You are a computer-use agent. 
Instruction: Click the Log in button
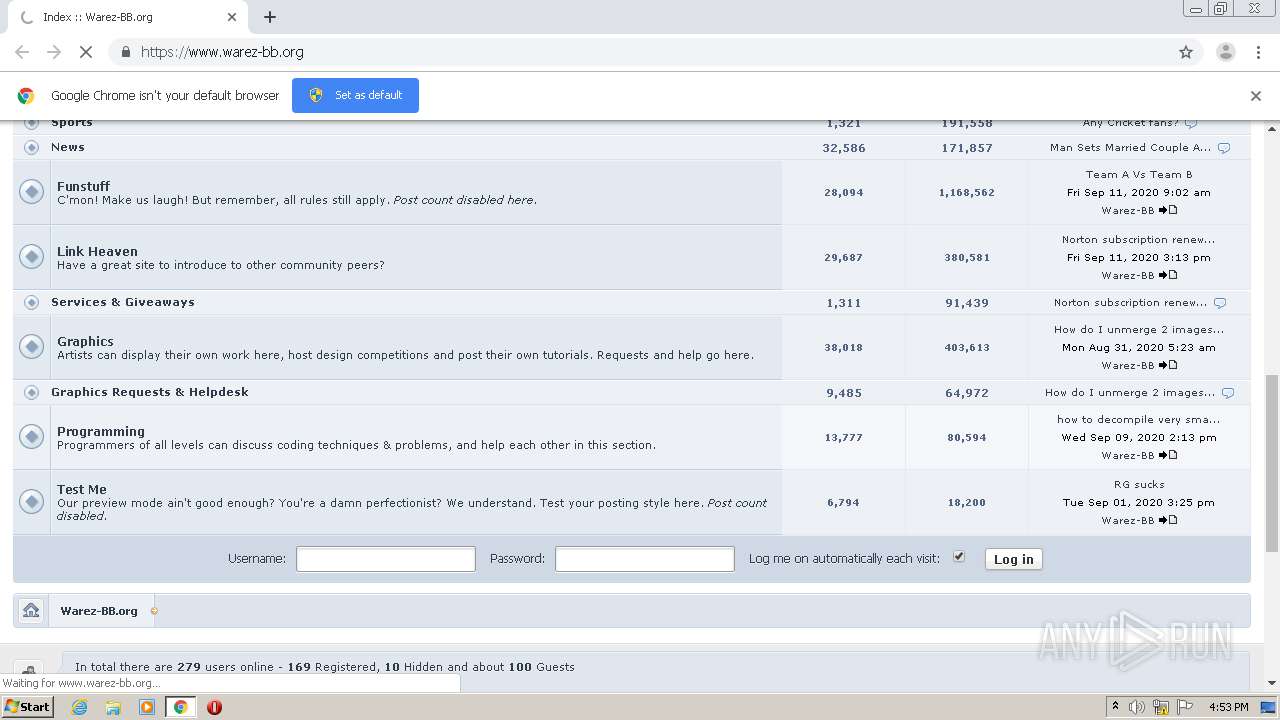tap(1013, 559)
